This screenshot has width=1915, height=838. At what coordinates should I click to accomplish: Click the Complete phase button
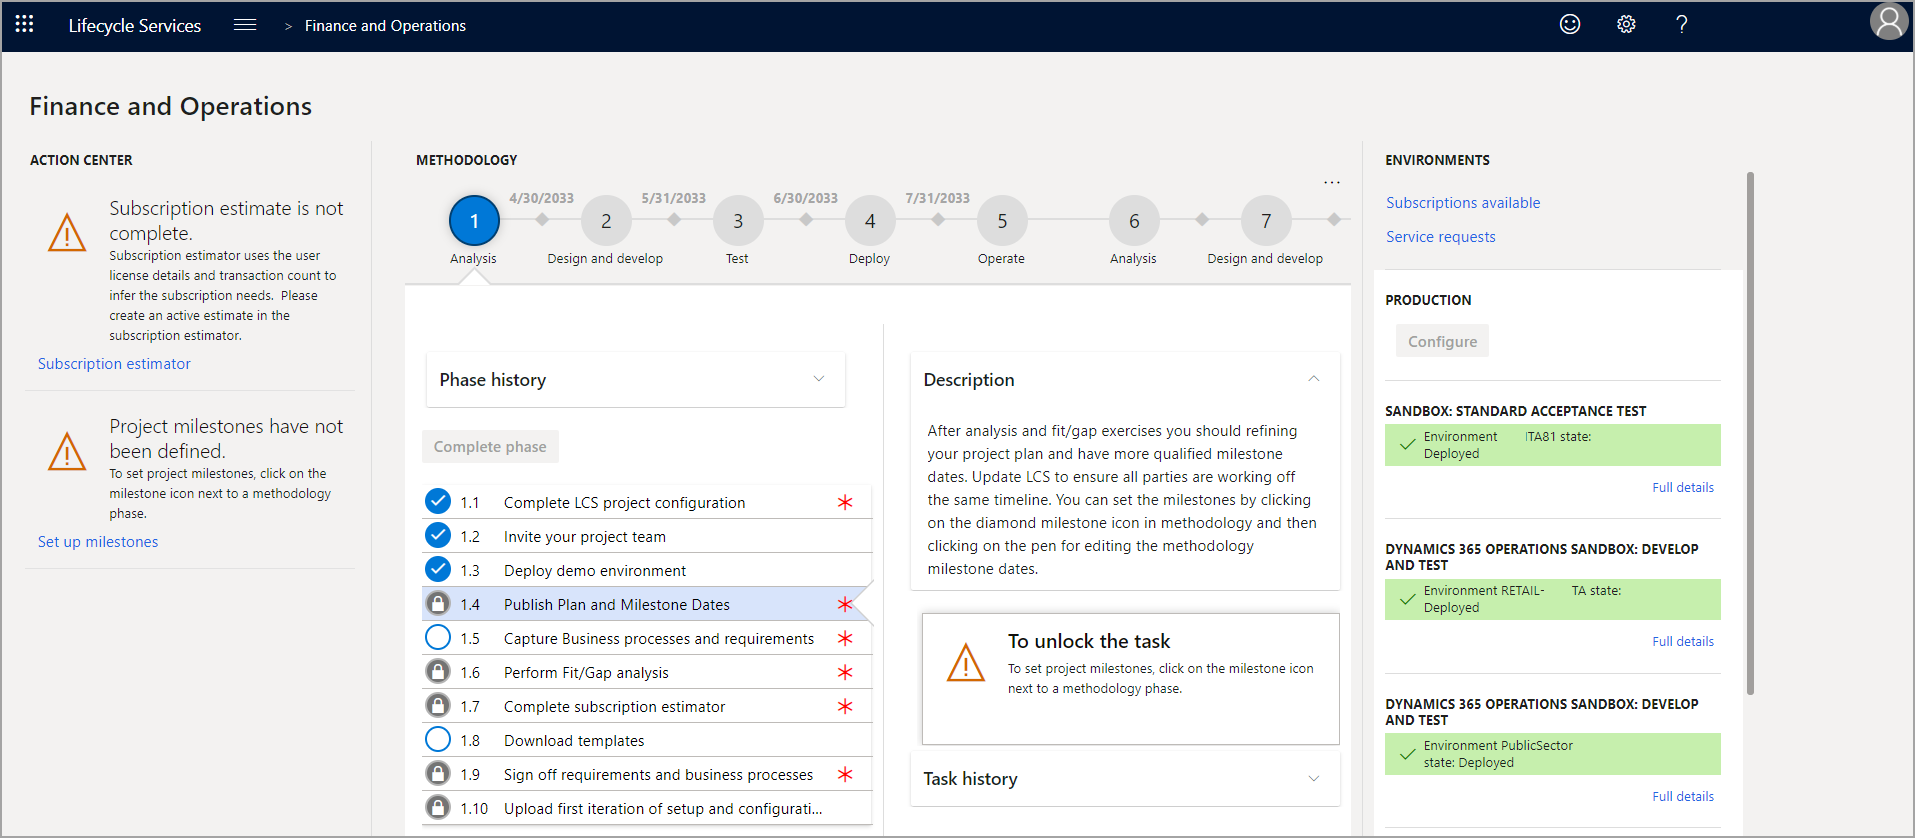pyautogui.click(x=490, y=447)
